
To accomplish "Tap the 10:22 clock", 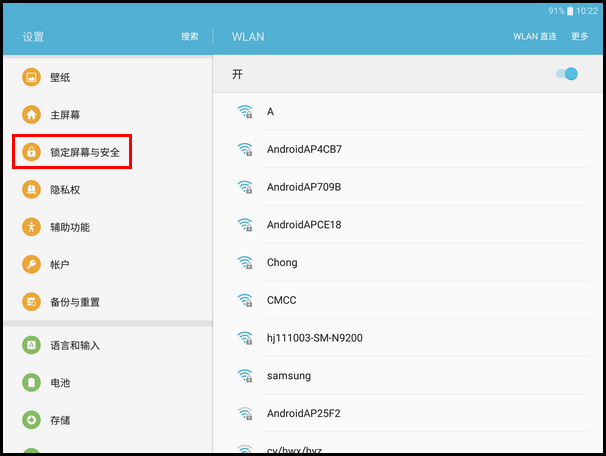I will pos(587,11).
